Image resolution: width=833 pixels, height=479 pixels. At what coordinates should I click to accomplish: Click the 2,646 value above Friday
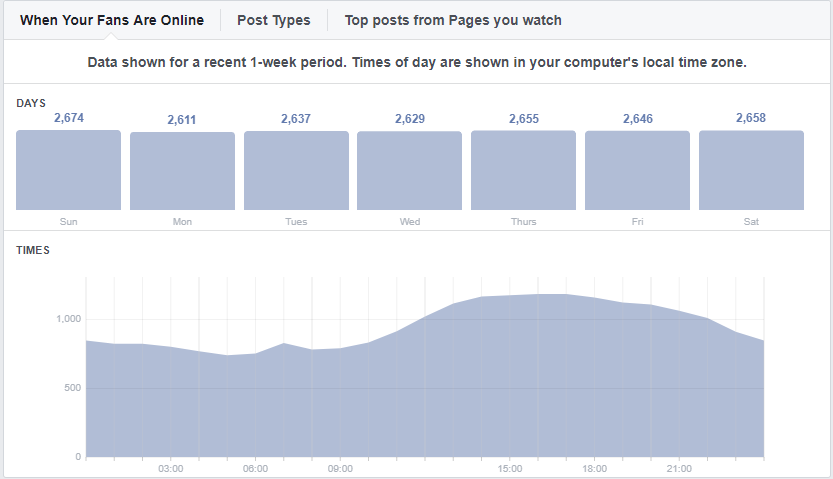point(638,119)
